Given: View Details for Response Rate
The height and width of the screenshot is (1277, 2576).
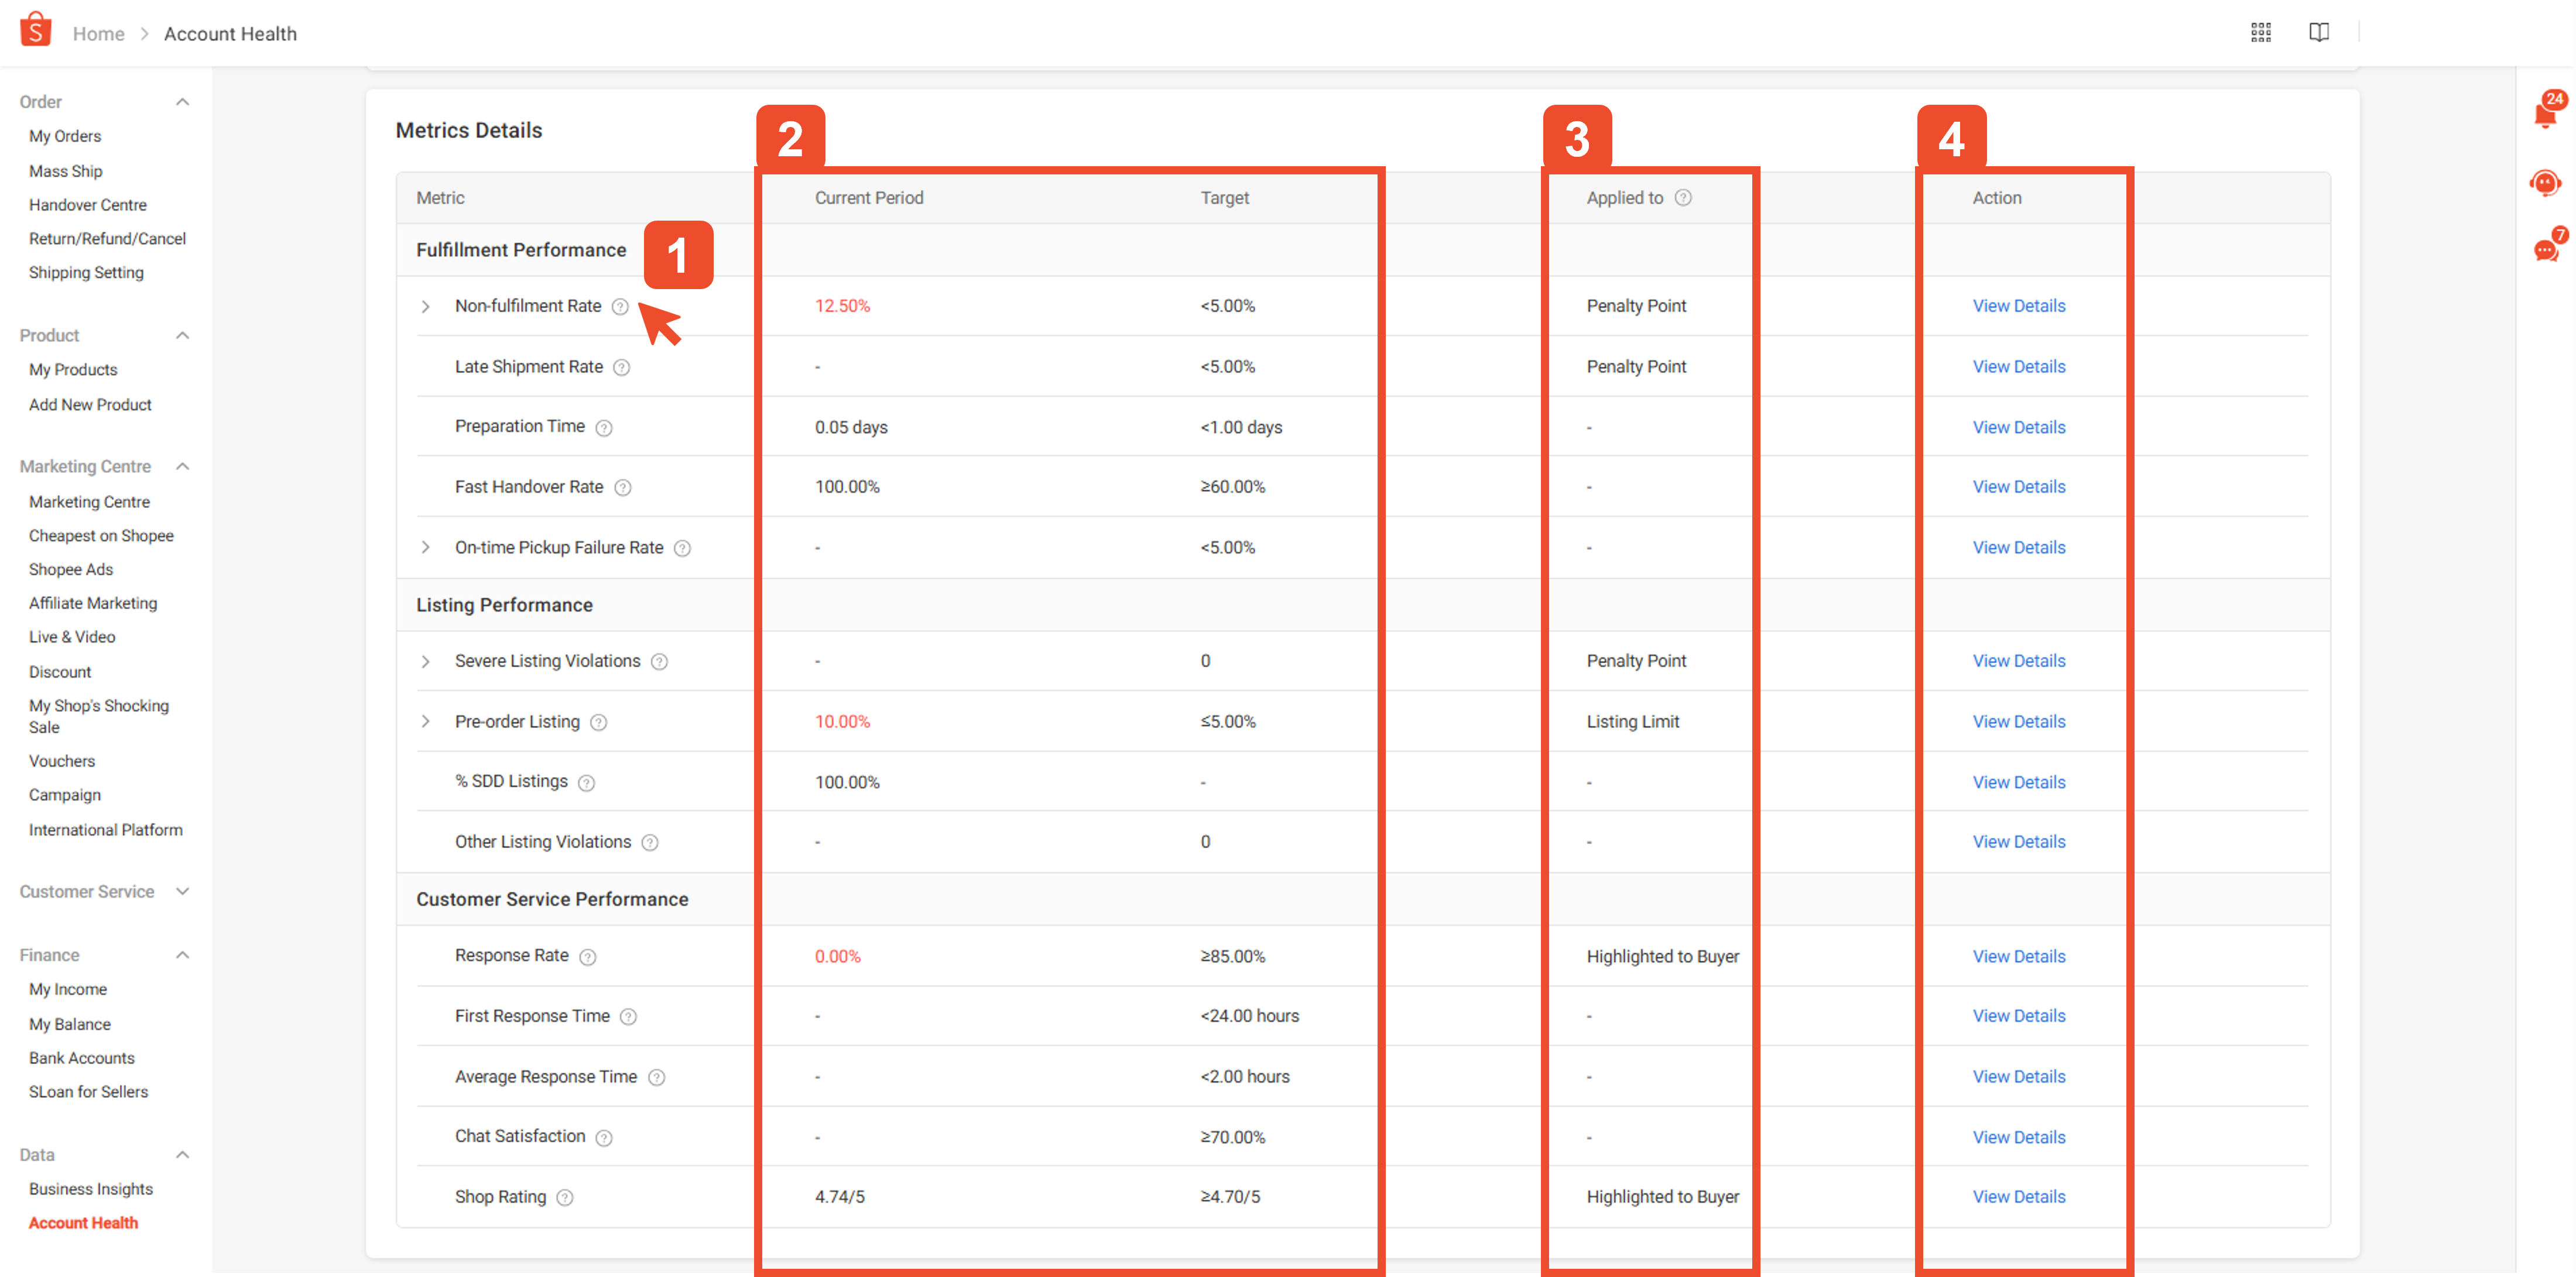Looking at the screenshot, I should (2018, 957).
